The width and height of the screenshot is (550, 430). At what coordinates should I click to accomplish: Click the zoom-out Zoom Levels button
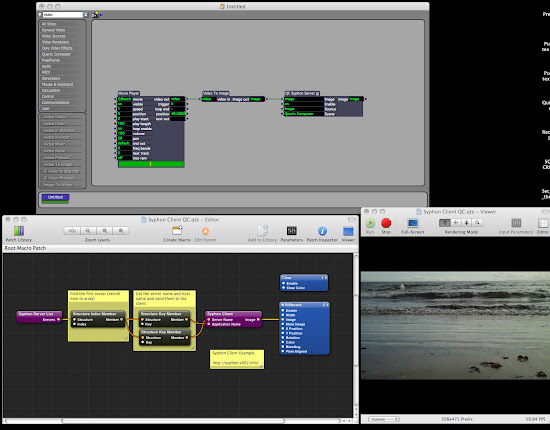pos(88,231)
